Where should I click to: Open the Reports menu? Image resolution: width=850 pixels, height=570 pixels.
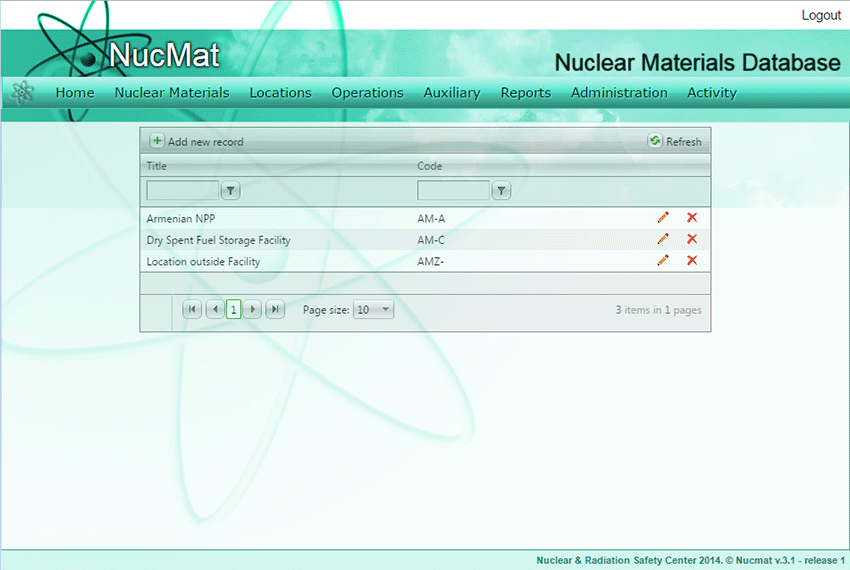pos(526,93)
